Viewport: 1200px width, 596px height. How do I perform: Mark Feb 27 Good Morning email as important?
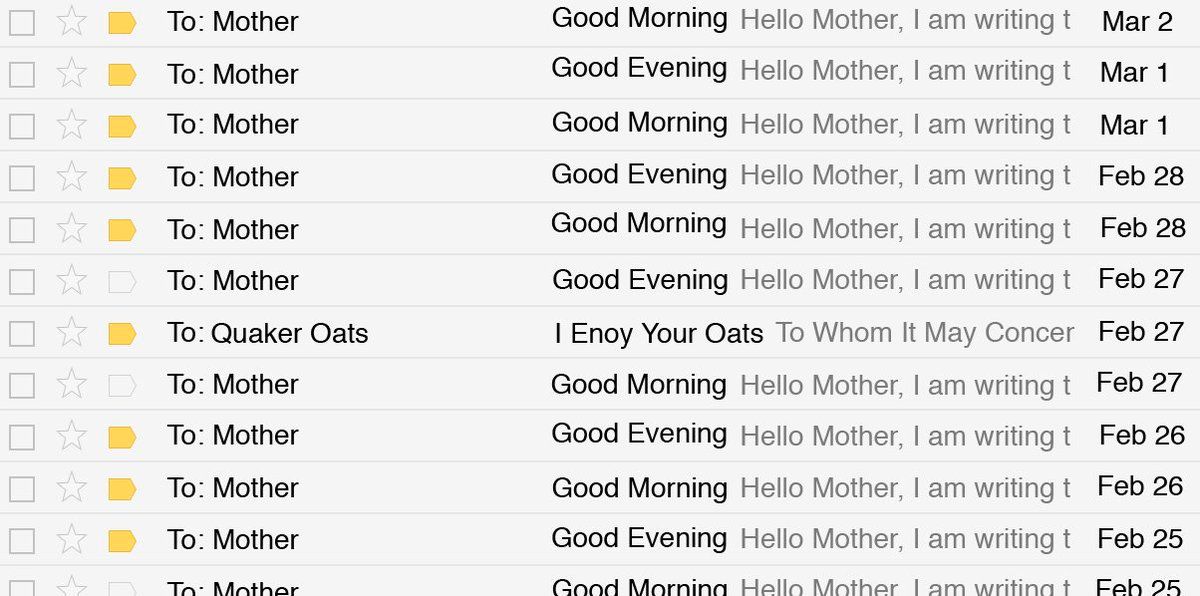click(x=122, y=385)
